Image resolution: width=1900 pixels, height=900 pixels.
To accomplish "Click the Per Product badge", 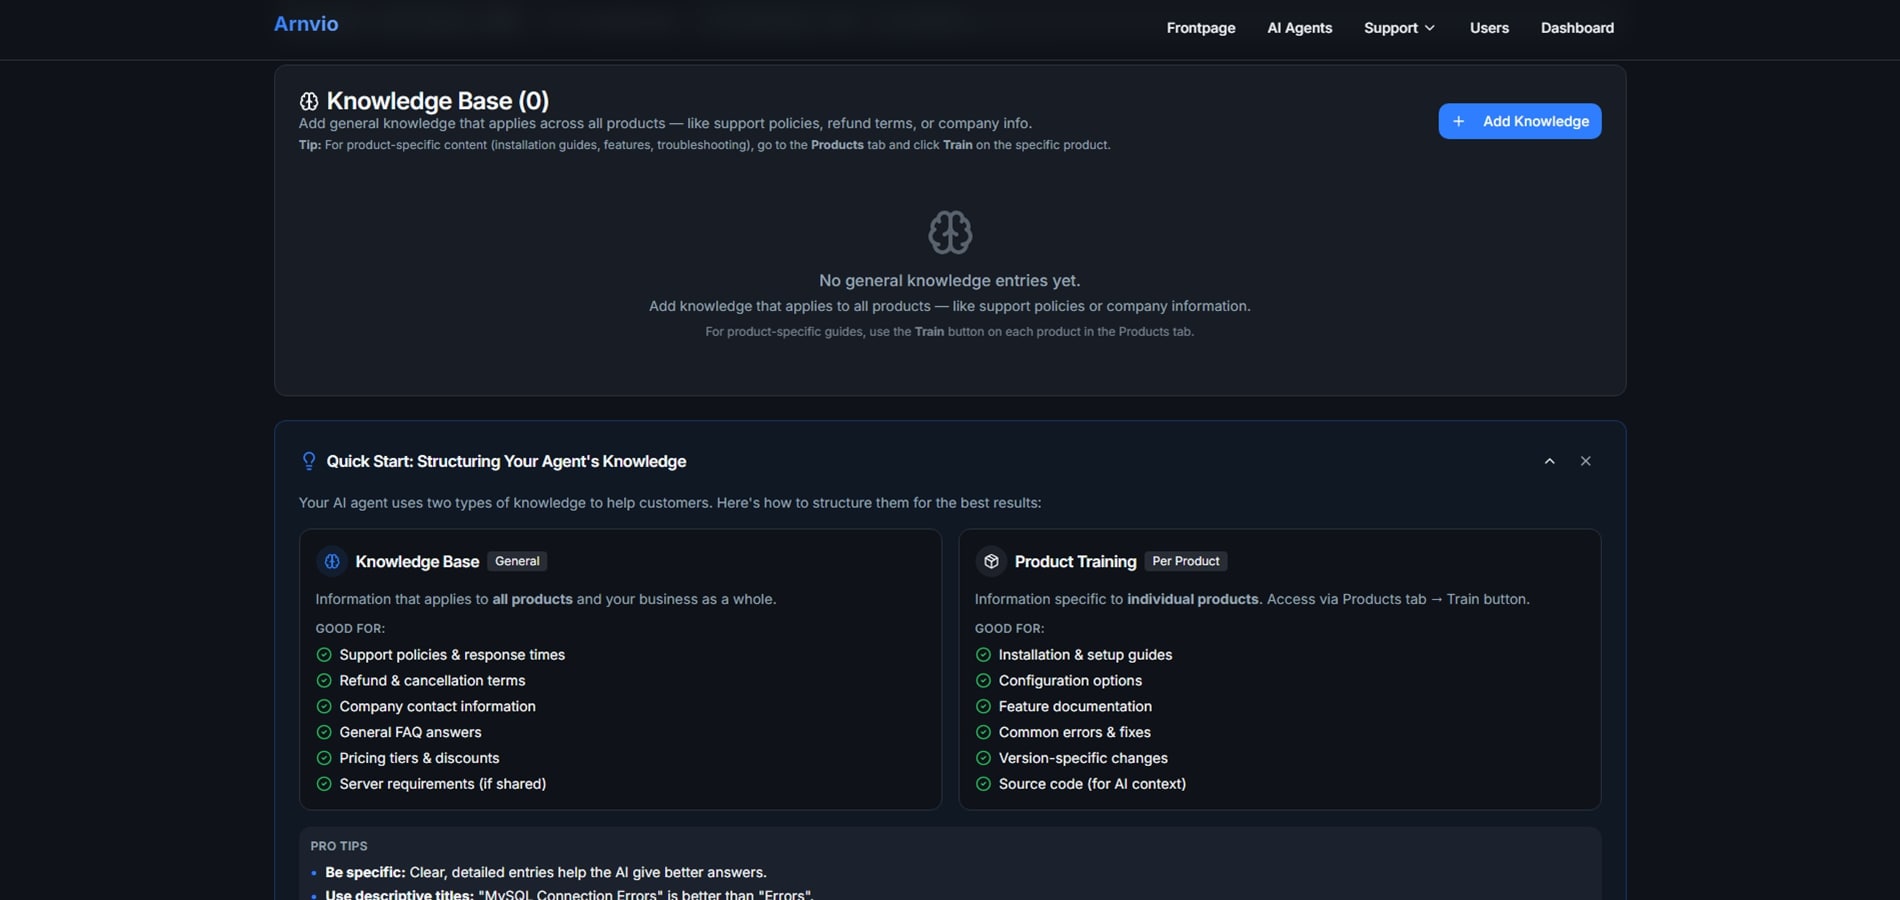I will coord(1185,561).
